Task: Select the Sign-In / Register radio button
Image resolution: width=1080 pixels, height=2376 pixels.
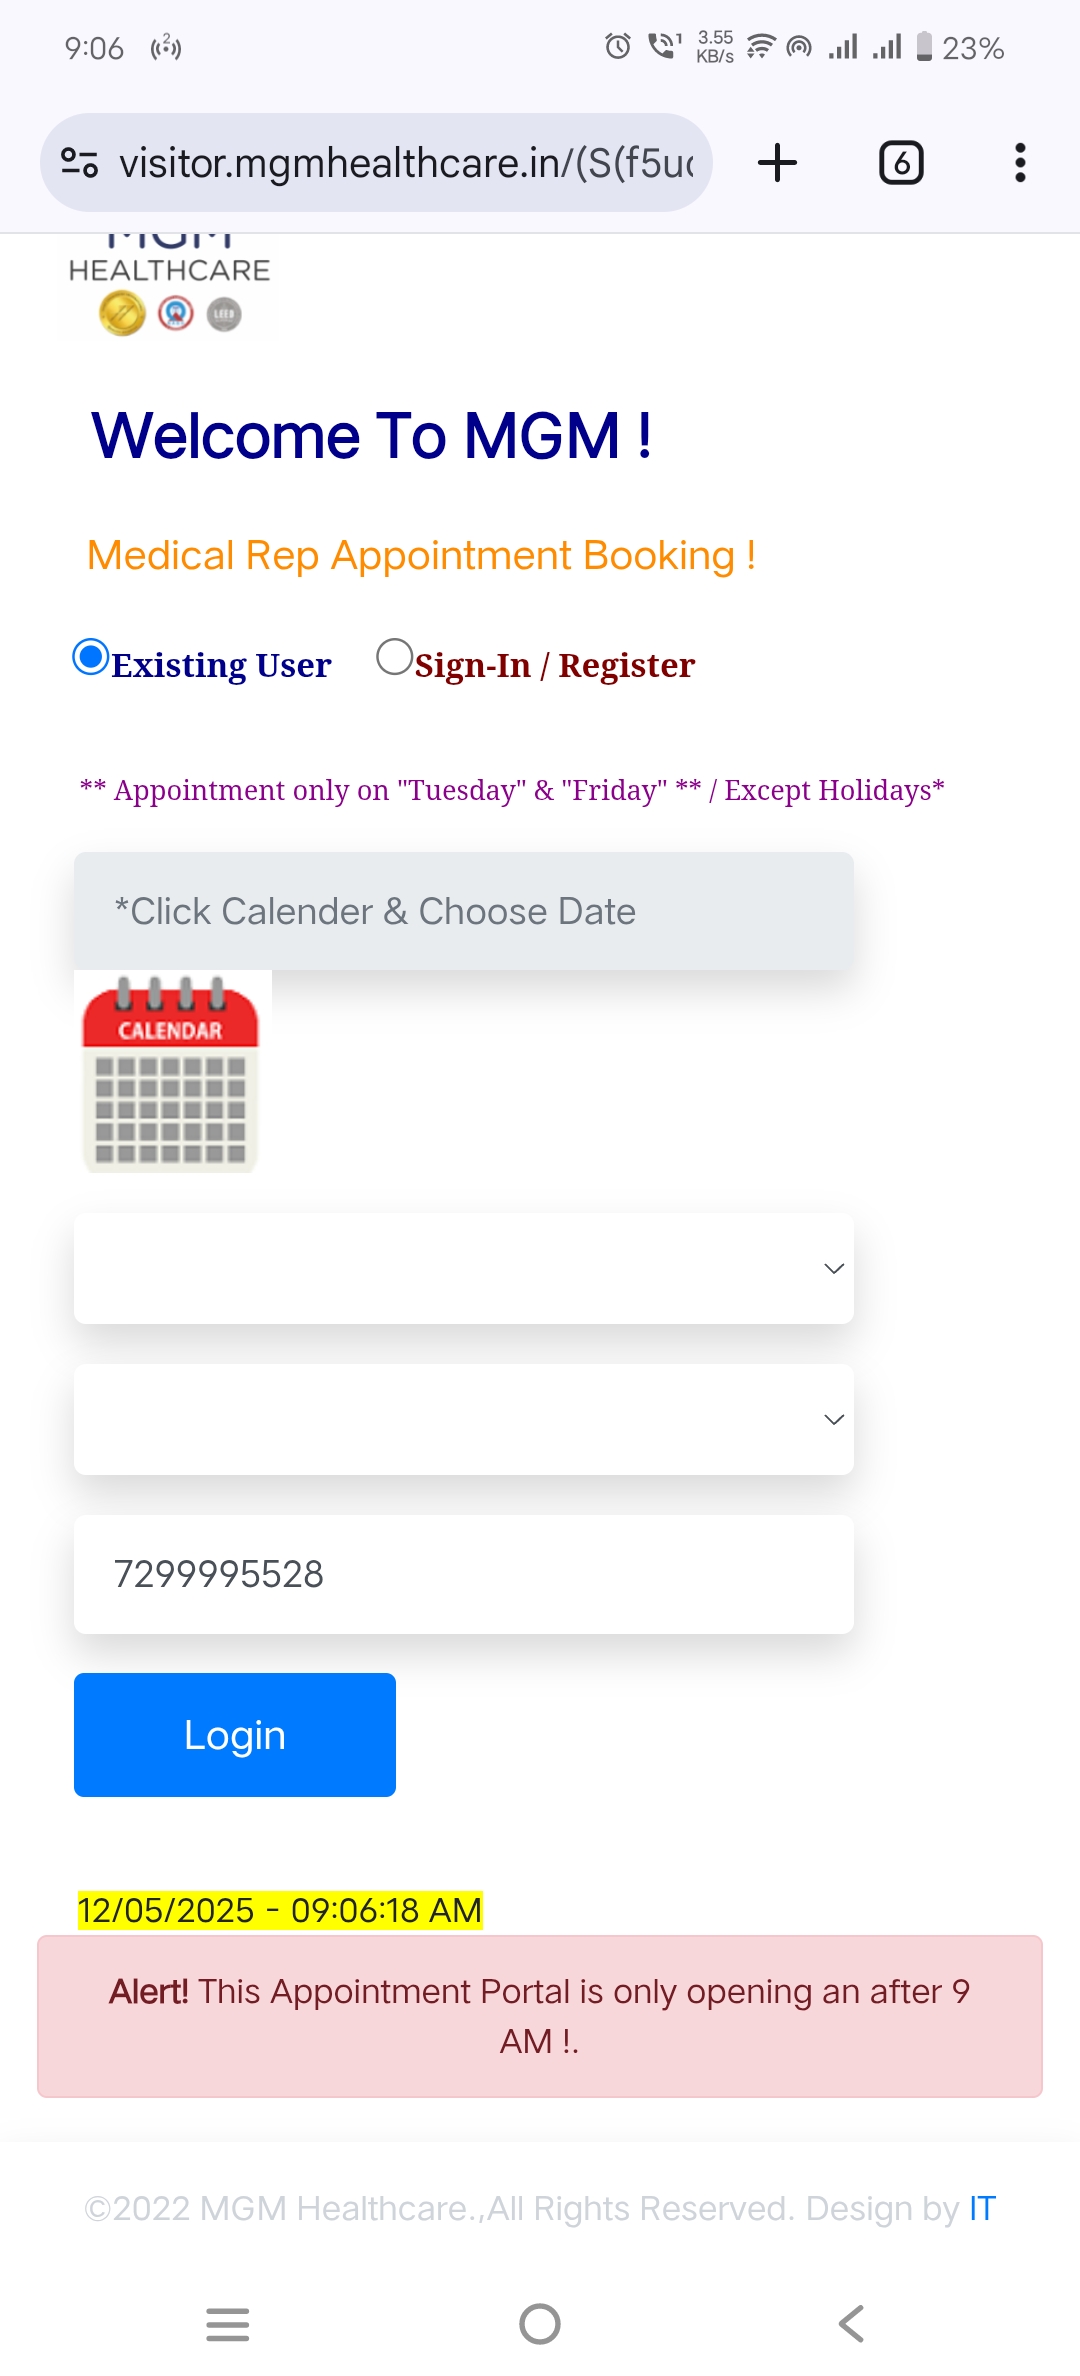Action: coord(394,657)
